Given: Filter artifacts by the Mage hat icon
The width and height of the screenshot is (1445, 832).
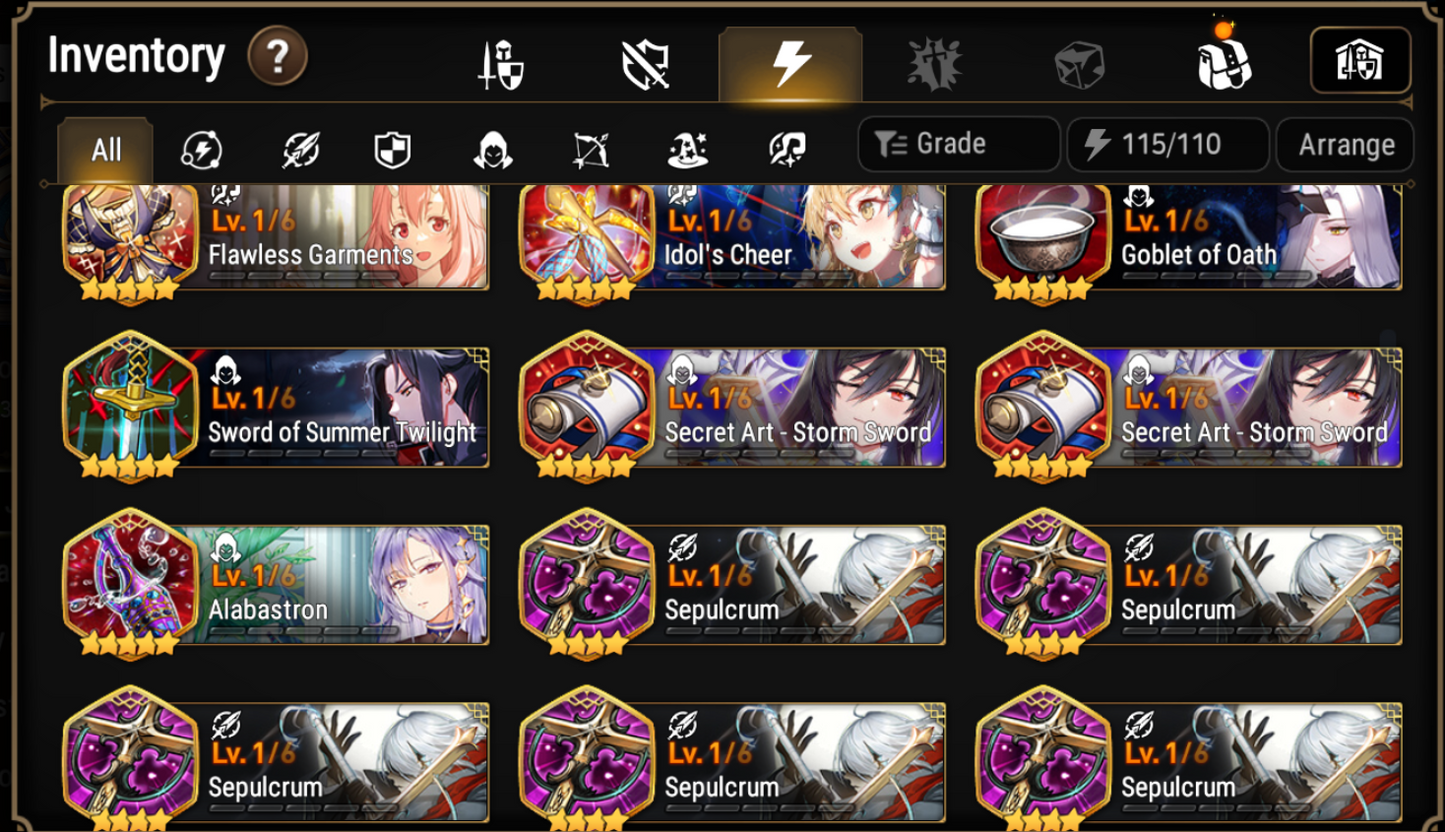Looking at the screenshot, I should click(688, 151).
